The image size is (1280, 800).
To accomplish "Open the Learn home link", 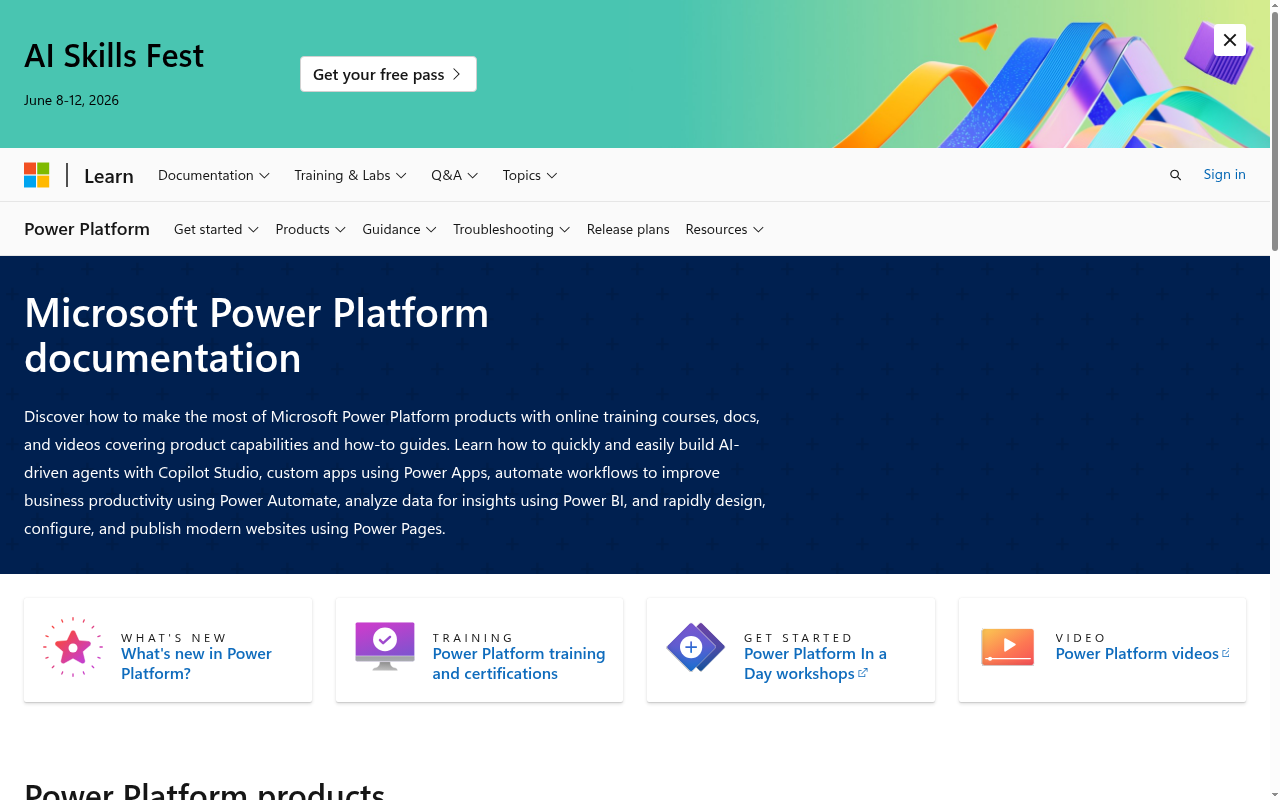I will tap(108, 176).
